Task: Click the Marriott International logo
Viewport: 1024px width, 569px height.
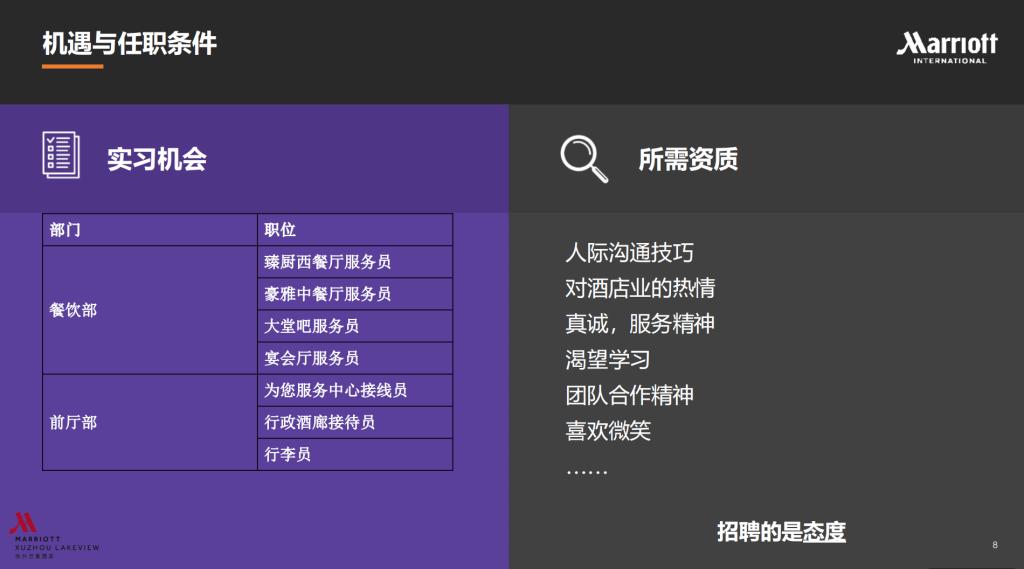Action: point(946,47)
